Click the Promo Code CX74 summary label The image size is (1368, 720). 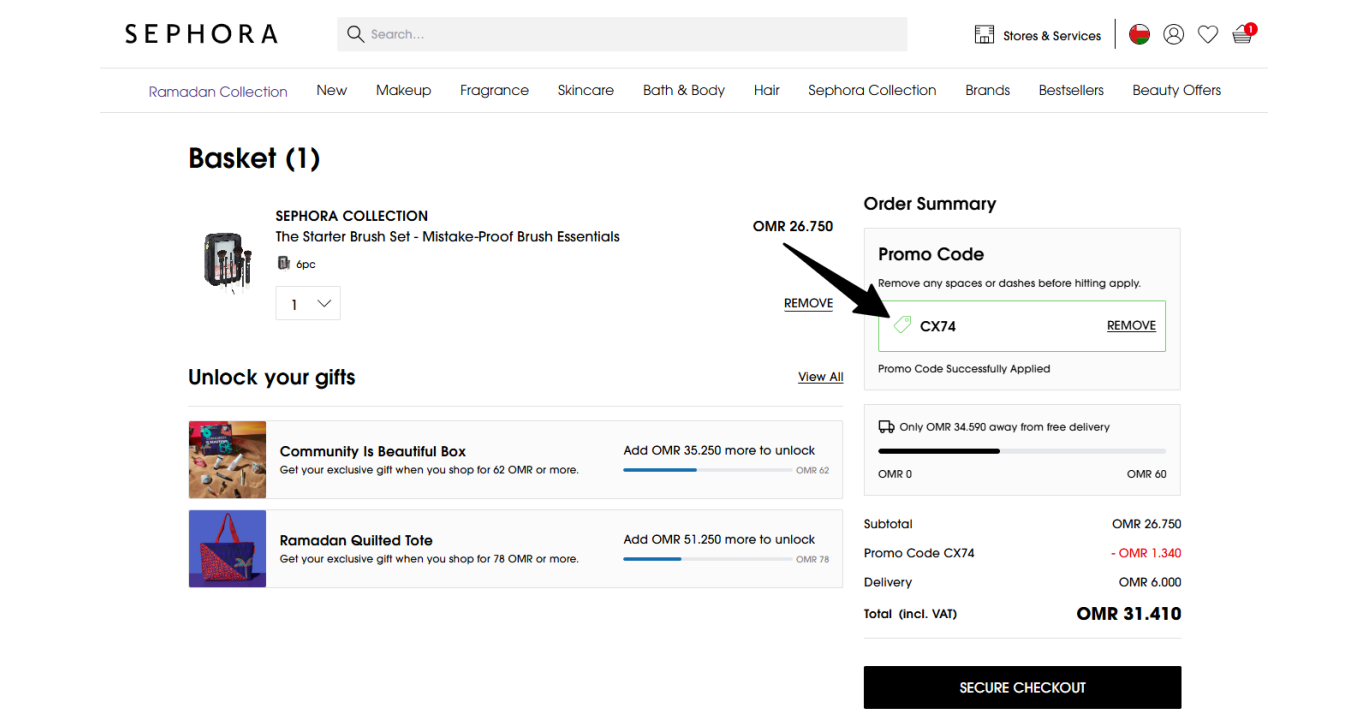tap(919, 553)
